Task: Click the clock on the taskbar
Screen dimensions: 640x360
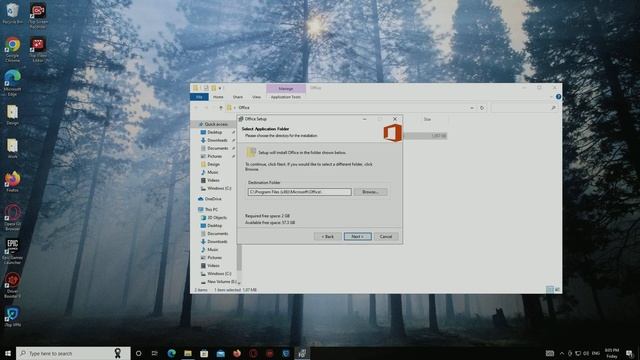Action: [x=611, y=353]
